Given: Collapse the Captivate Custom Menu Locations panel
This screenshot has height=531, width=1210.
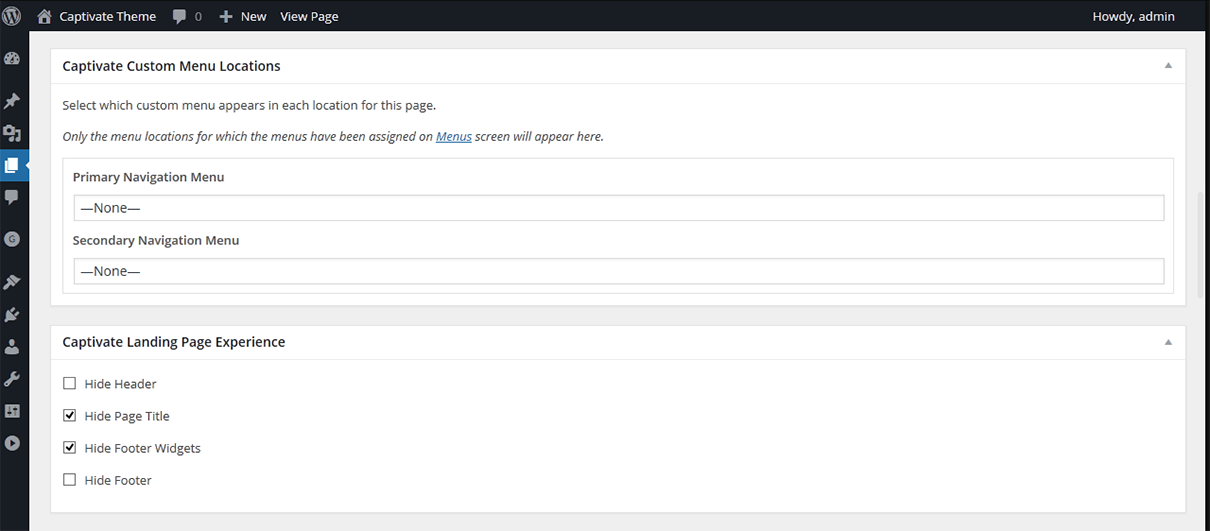Looking at the screenshot, I should (x=1168, y=65).
